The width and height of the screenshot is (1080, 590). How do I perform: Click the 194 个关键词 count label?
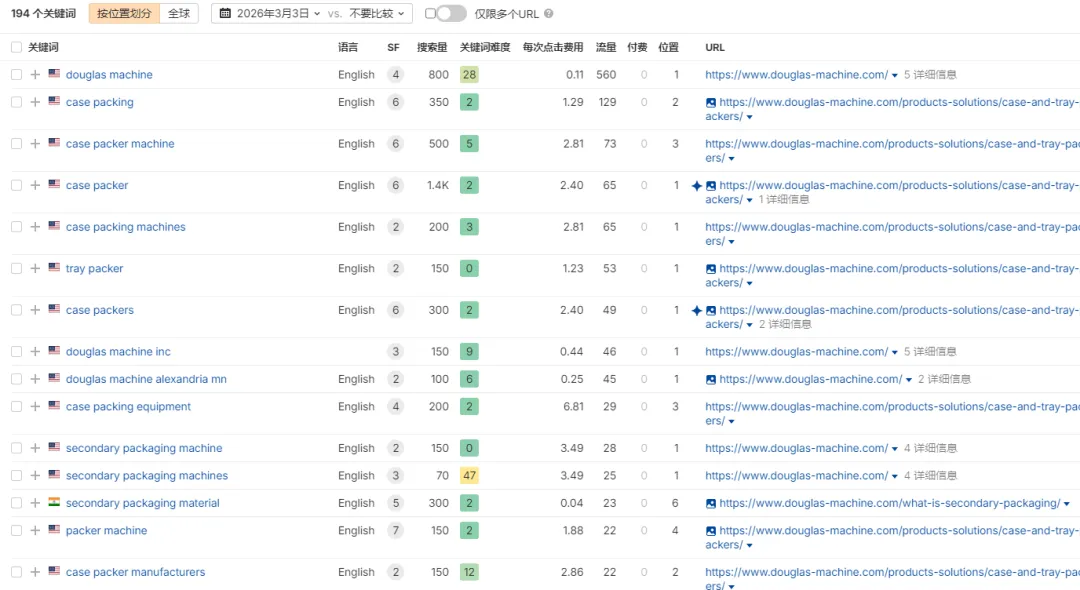click(43, 13)
